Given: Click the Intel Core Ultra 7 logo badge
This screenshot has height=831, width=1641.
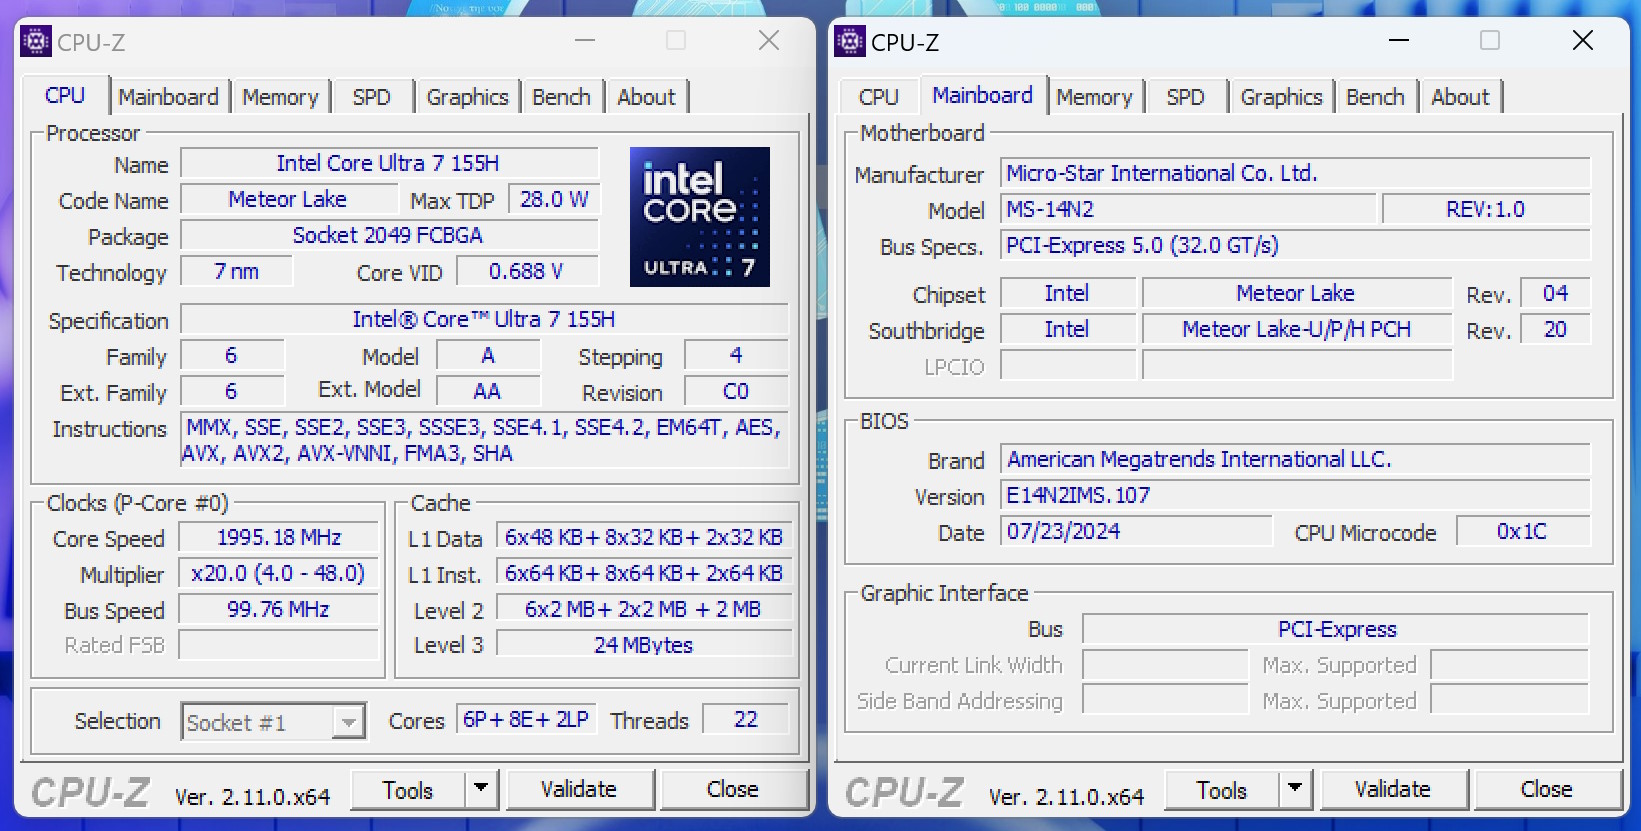Looking at the screenshot, I should (700, 217).
